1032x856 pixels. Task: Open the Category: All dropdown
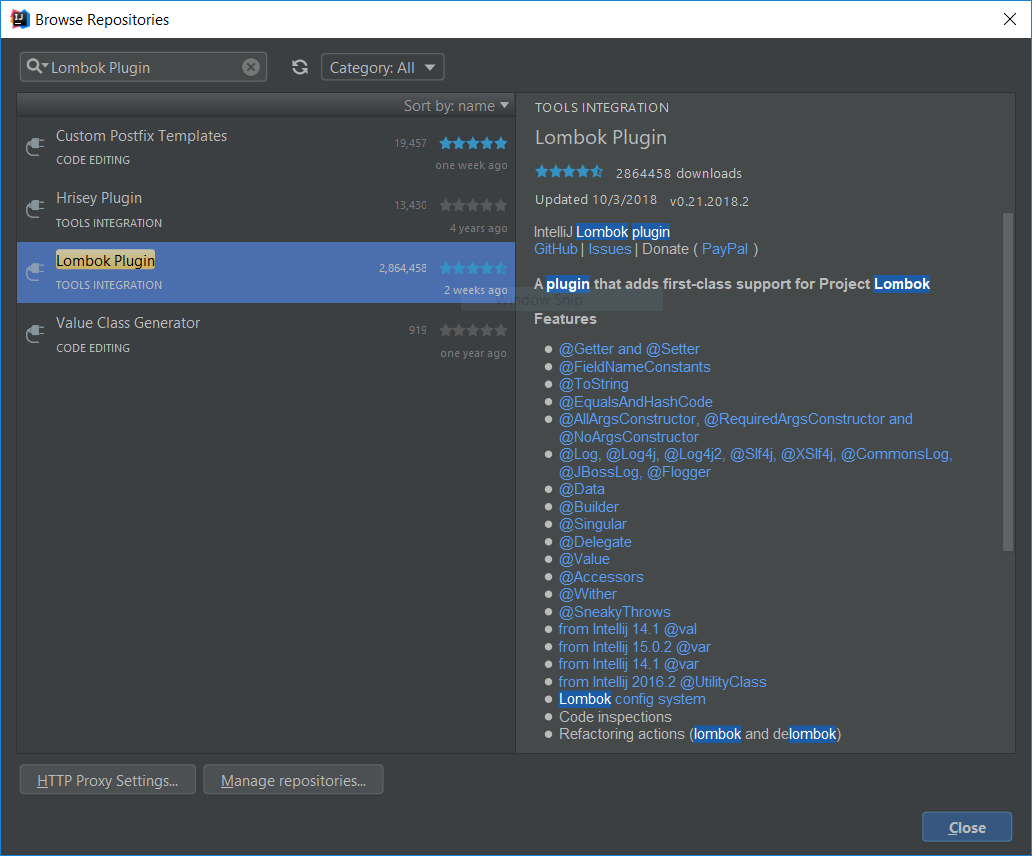tap(382, 67)
